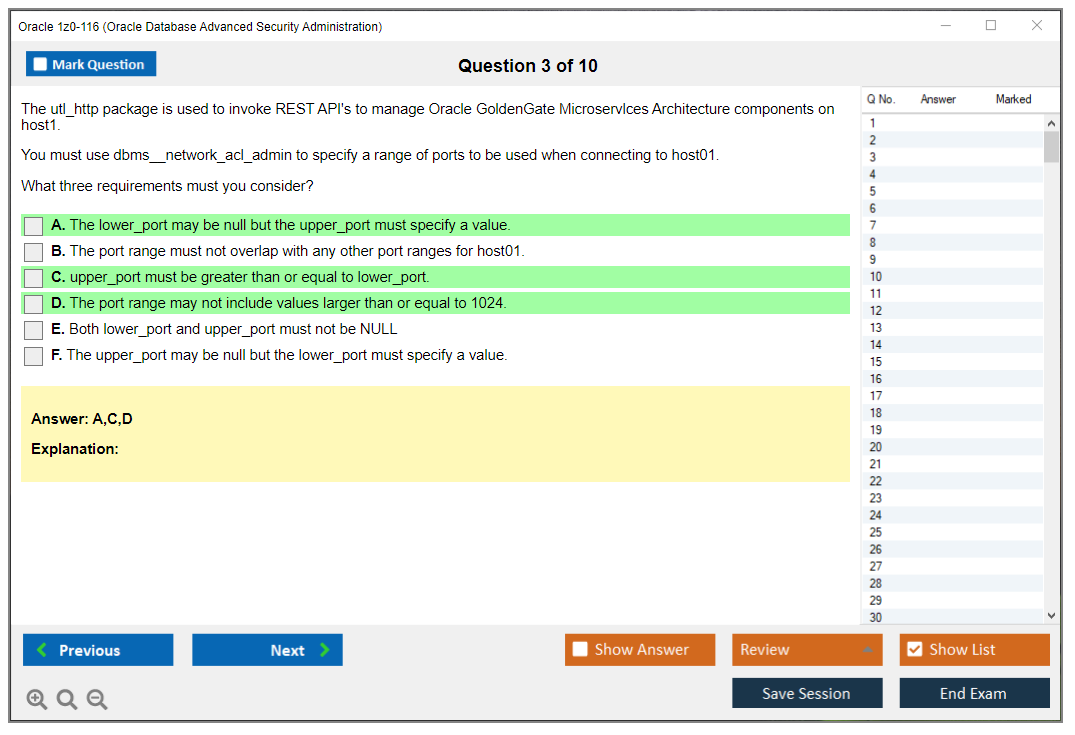Check answer option A about lower_port null
The width and height of the screenshot is (1075, 735).
tap(32, 225)
